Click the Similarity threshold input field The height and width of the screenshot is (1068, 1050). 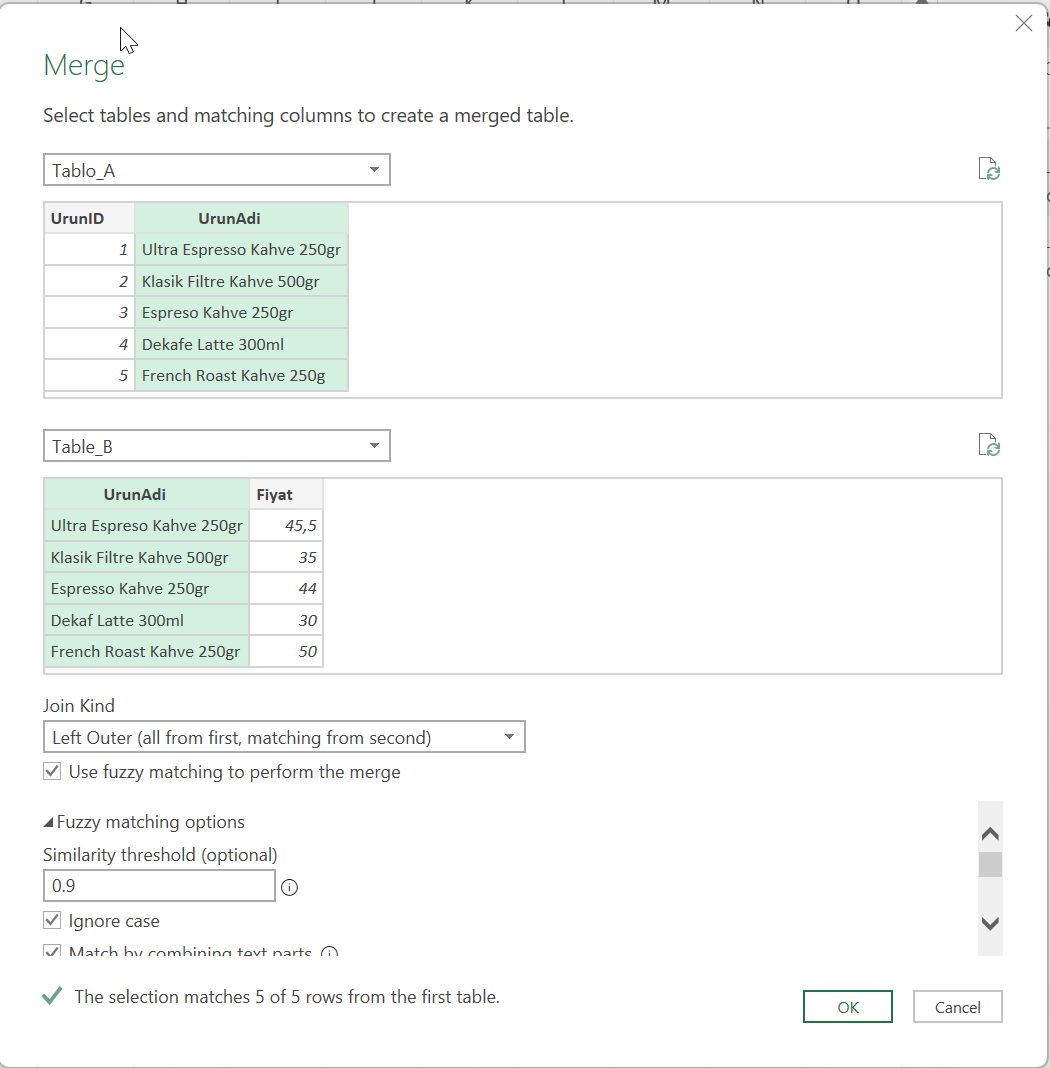pyautogui.click(x=159, y=886)
